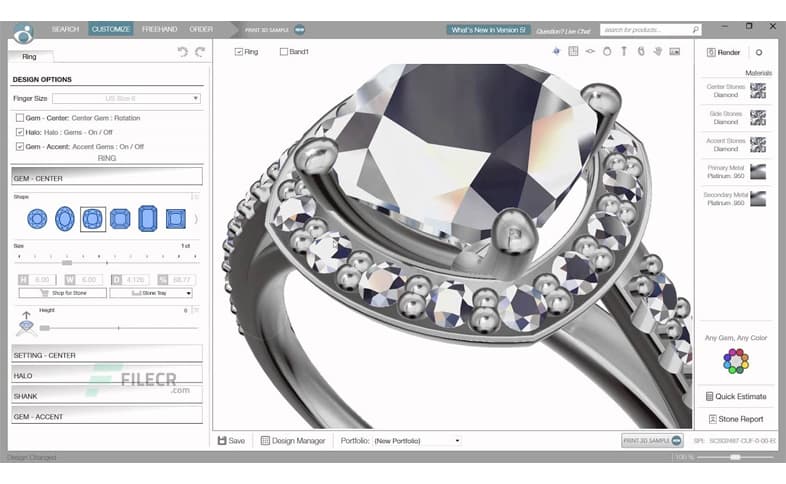Select the radiant cut gem shape
The width and height of the screenshot is (786, 484).
tap(120, 219)
